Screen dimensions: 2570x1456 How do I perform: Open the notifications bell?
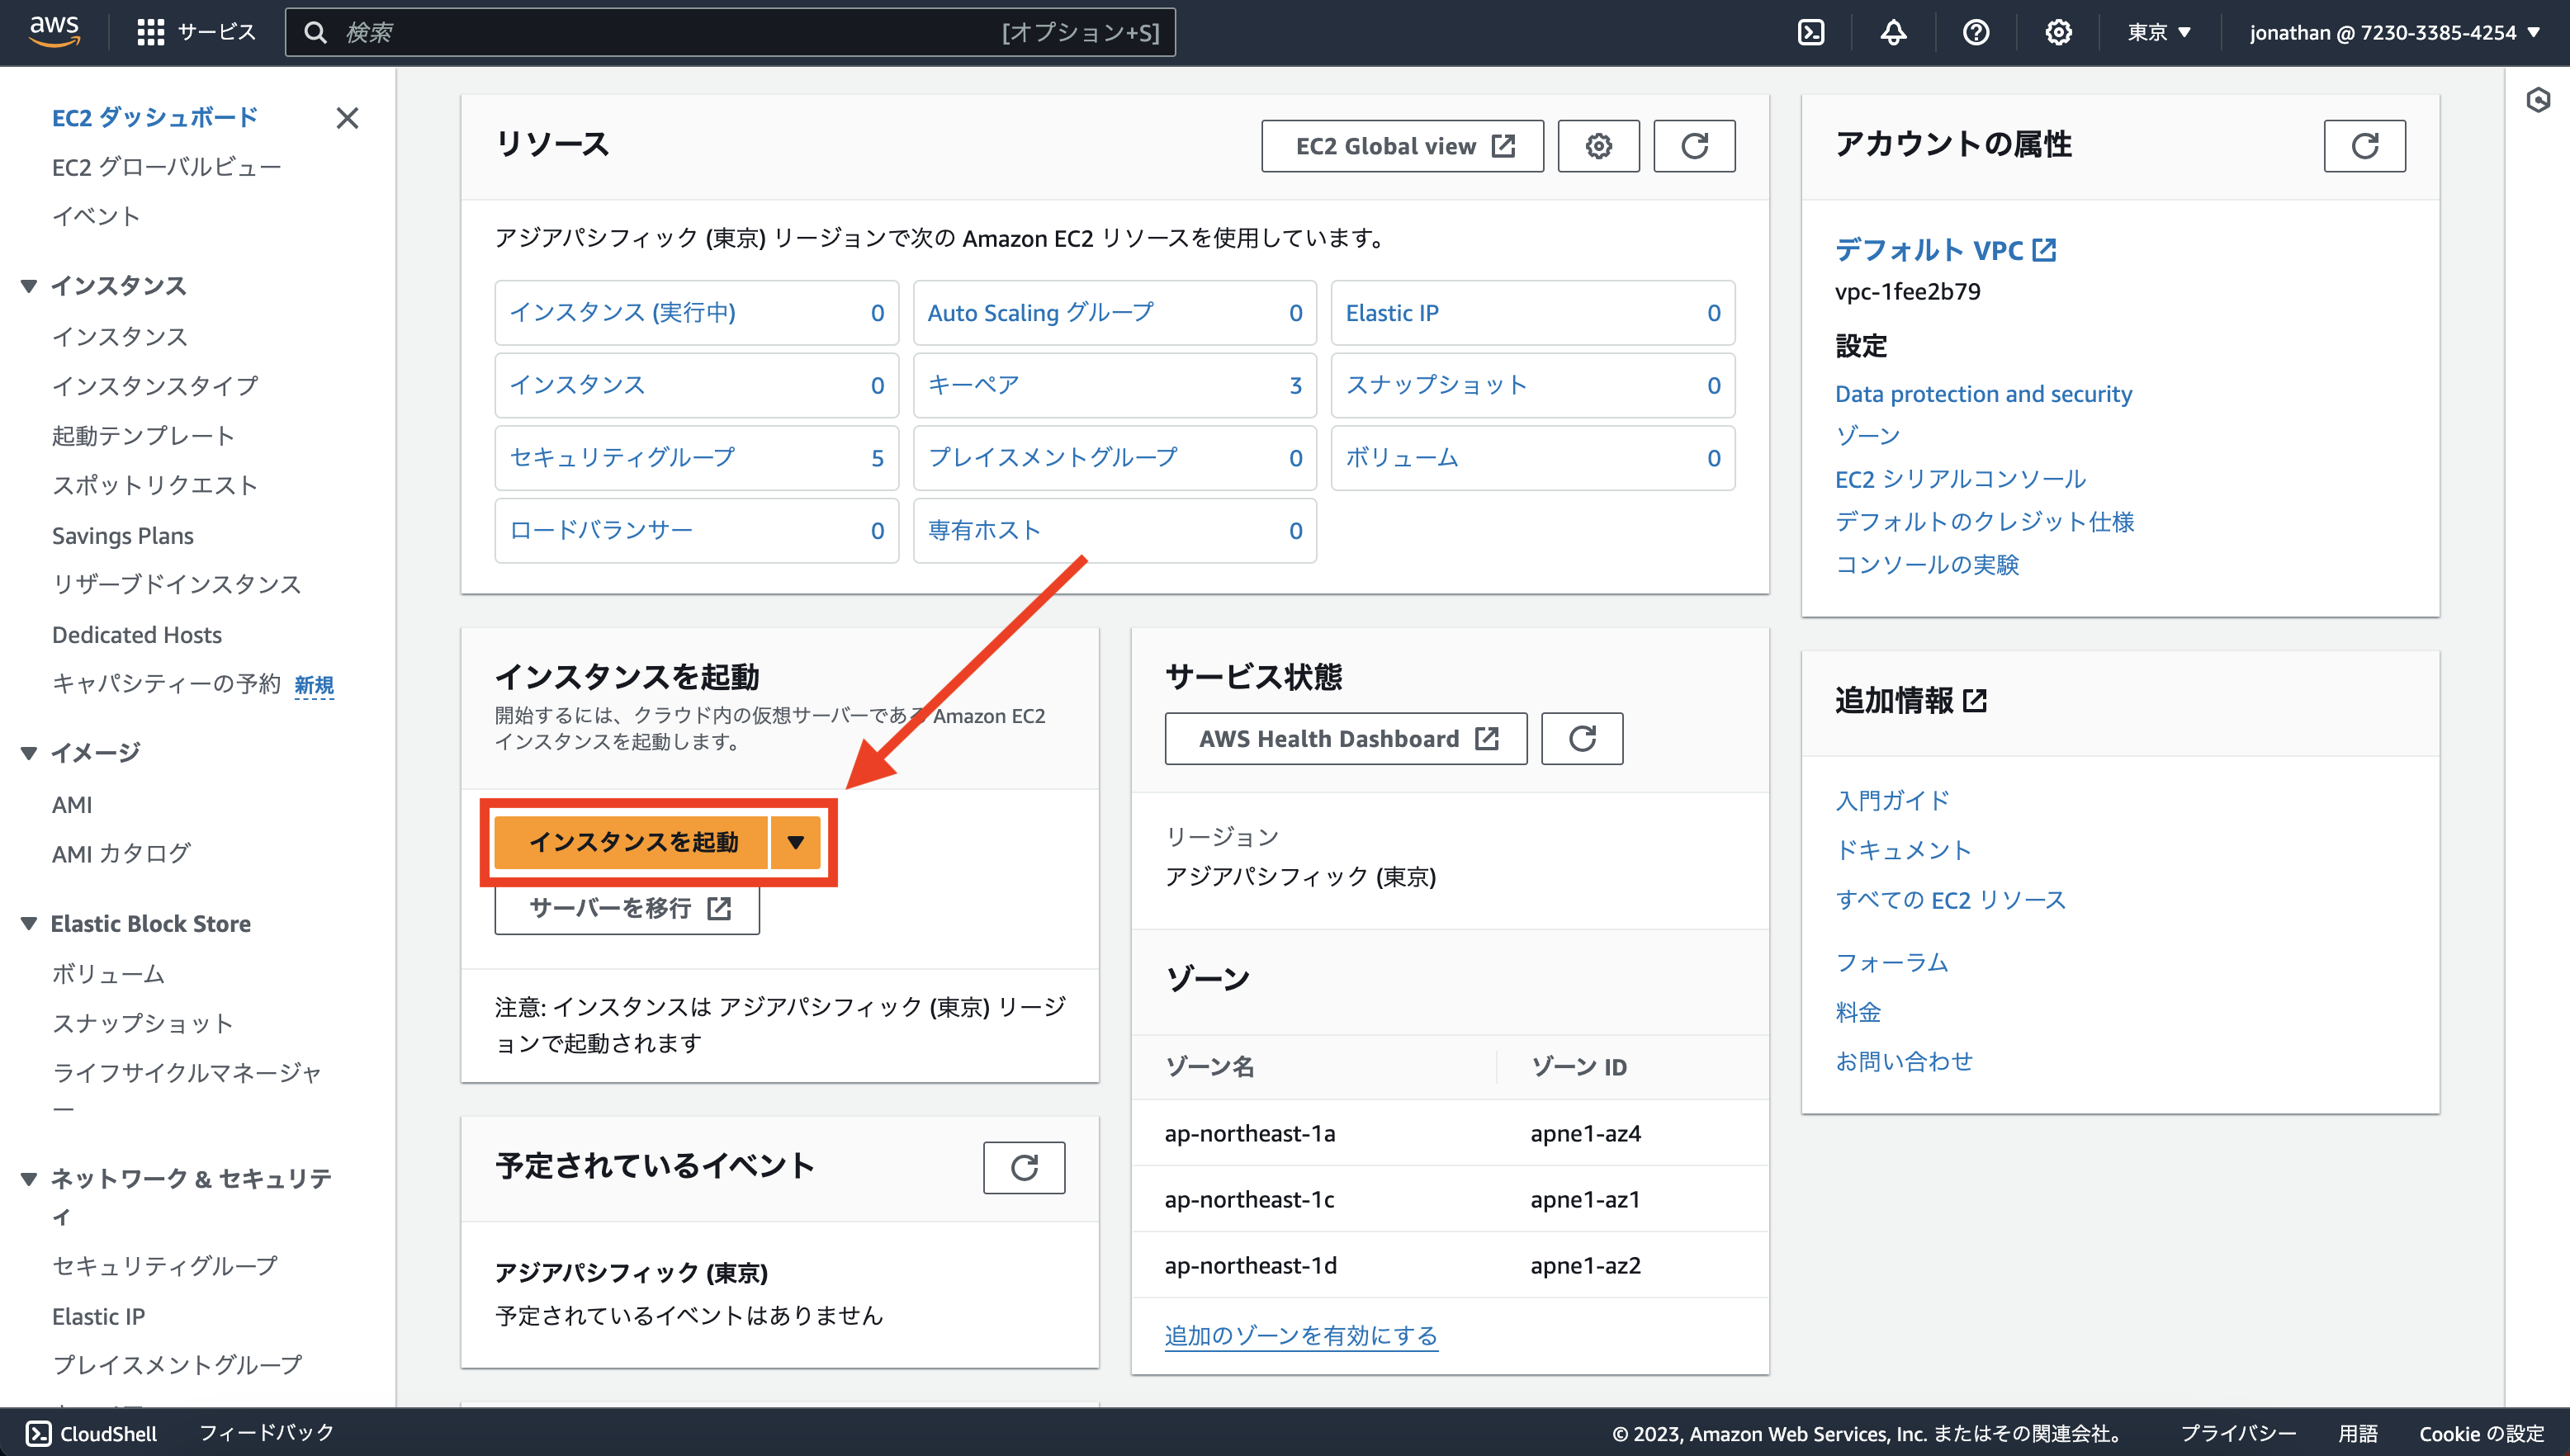1894,31
